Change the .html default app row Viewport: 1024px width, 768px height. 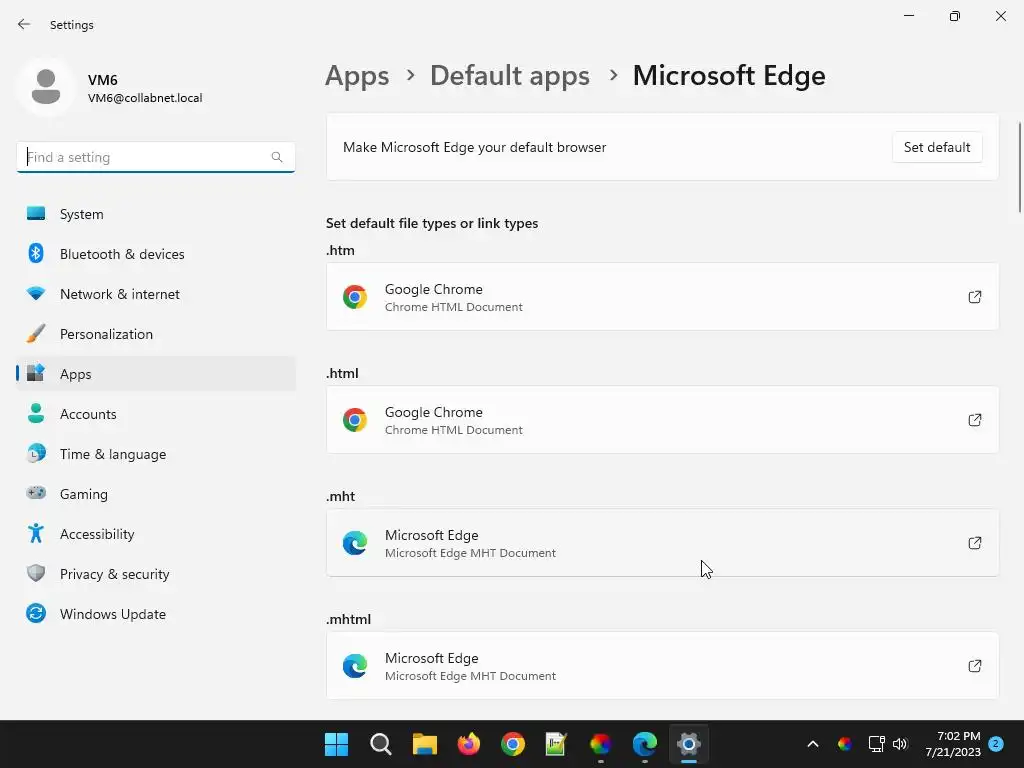(662, 419)
